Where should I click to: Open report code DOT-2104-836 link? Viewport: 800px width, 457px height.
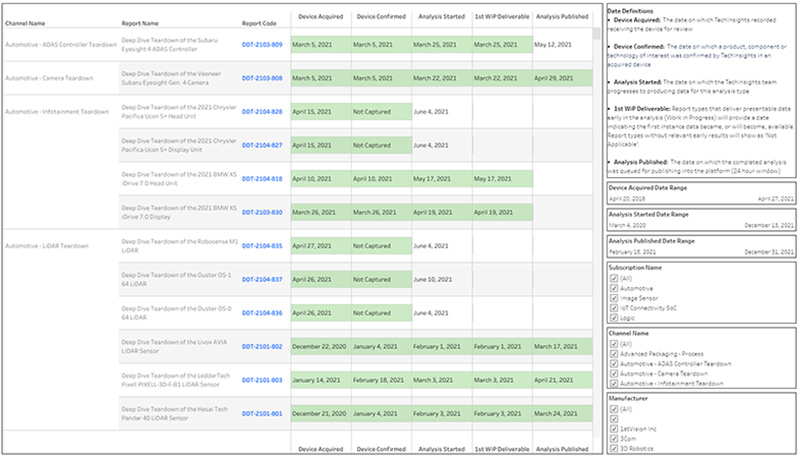262,313
